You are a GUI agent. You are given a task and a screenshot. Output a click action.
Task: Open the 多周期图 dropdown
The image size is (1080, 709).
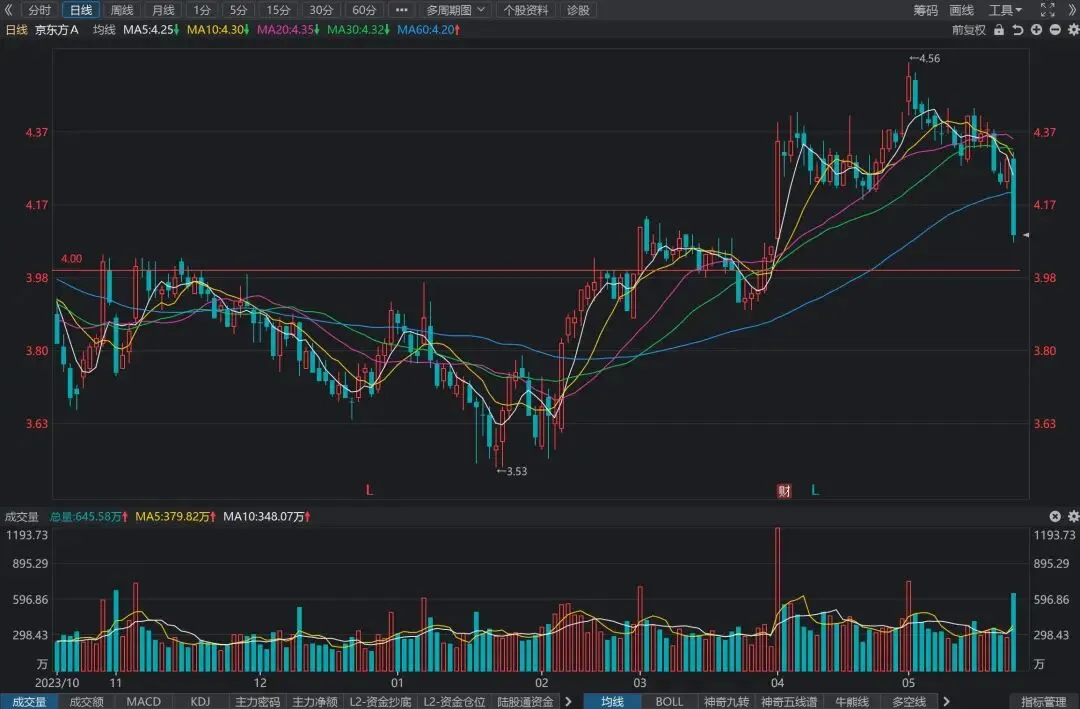point(455,10)
